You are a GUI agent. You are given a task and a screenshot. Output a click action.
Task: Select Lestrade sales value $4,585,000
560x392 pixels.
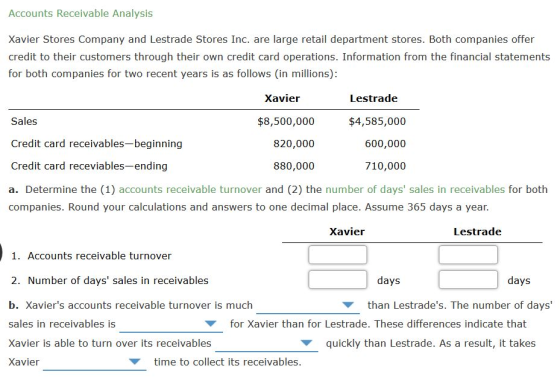(x=378, y=121)
